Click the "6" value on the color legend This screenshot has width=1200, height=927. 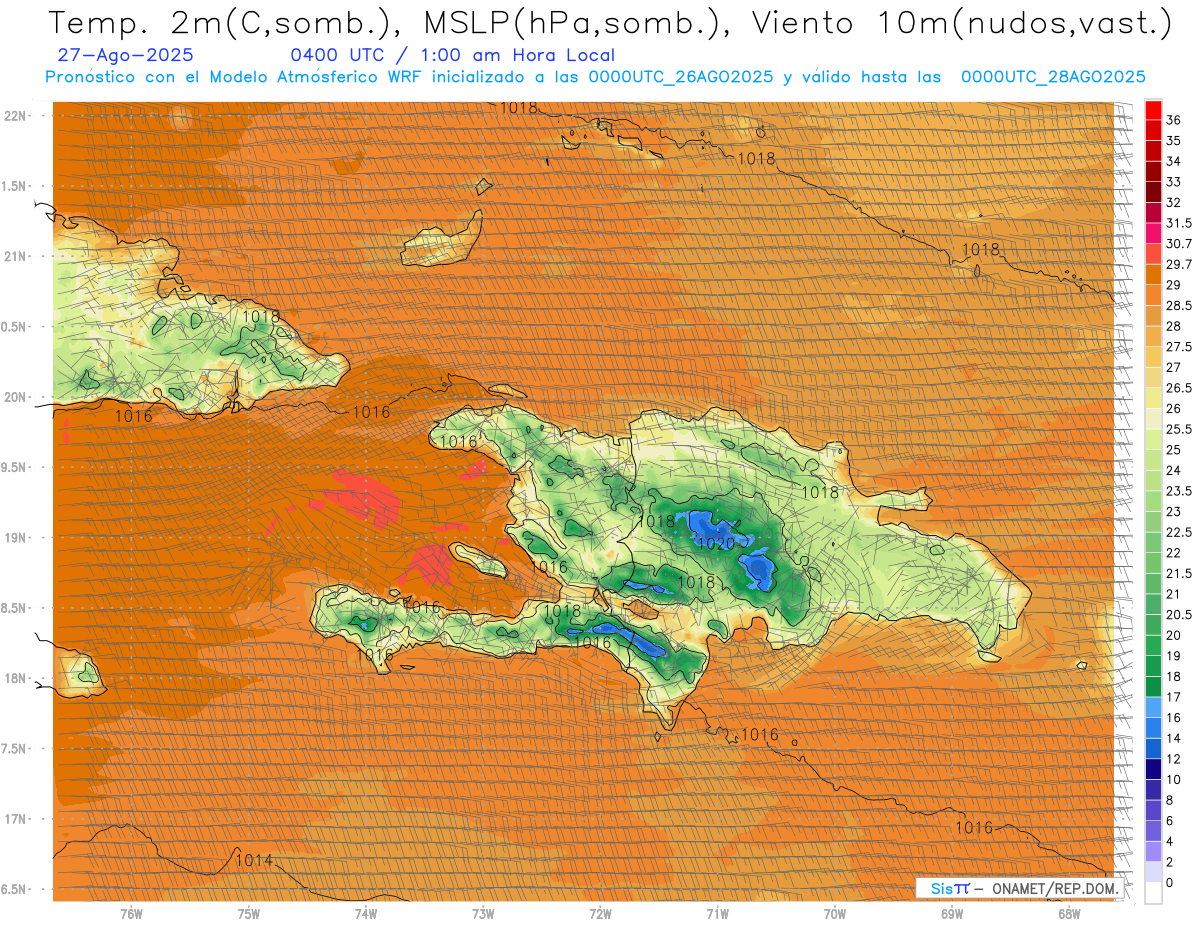[x=1171, y=821]
